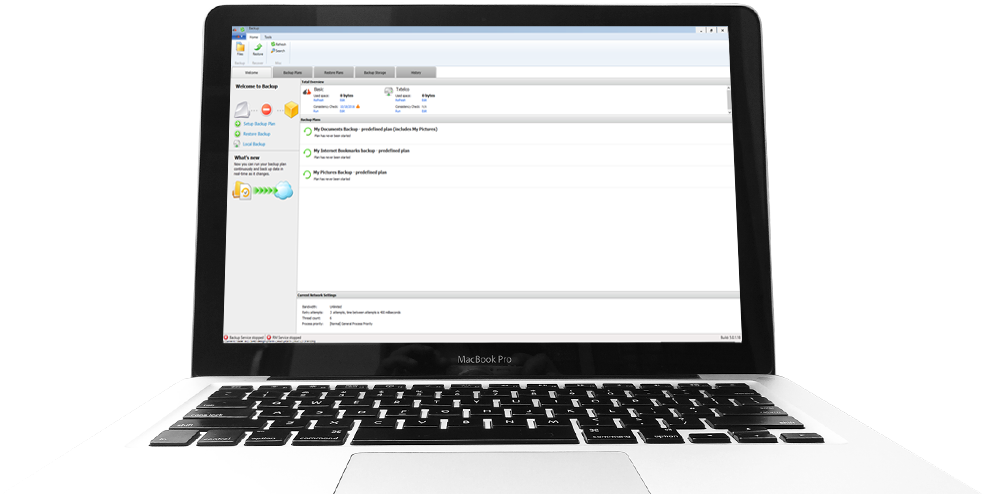Click the Restore icon in ribbon
This screenshot has width=982, height=494.
[x=257, y=49]
